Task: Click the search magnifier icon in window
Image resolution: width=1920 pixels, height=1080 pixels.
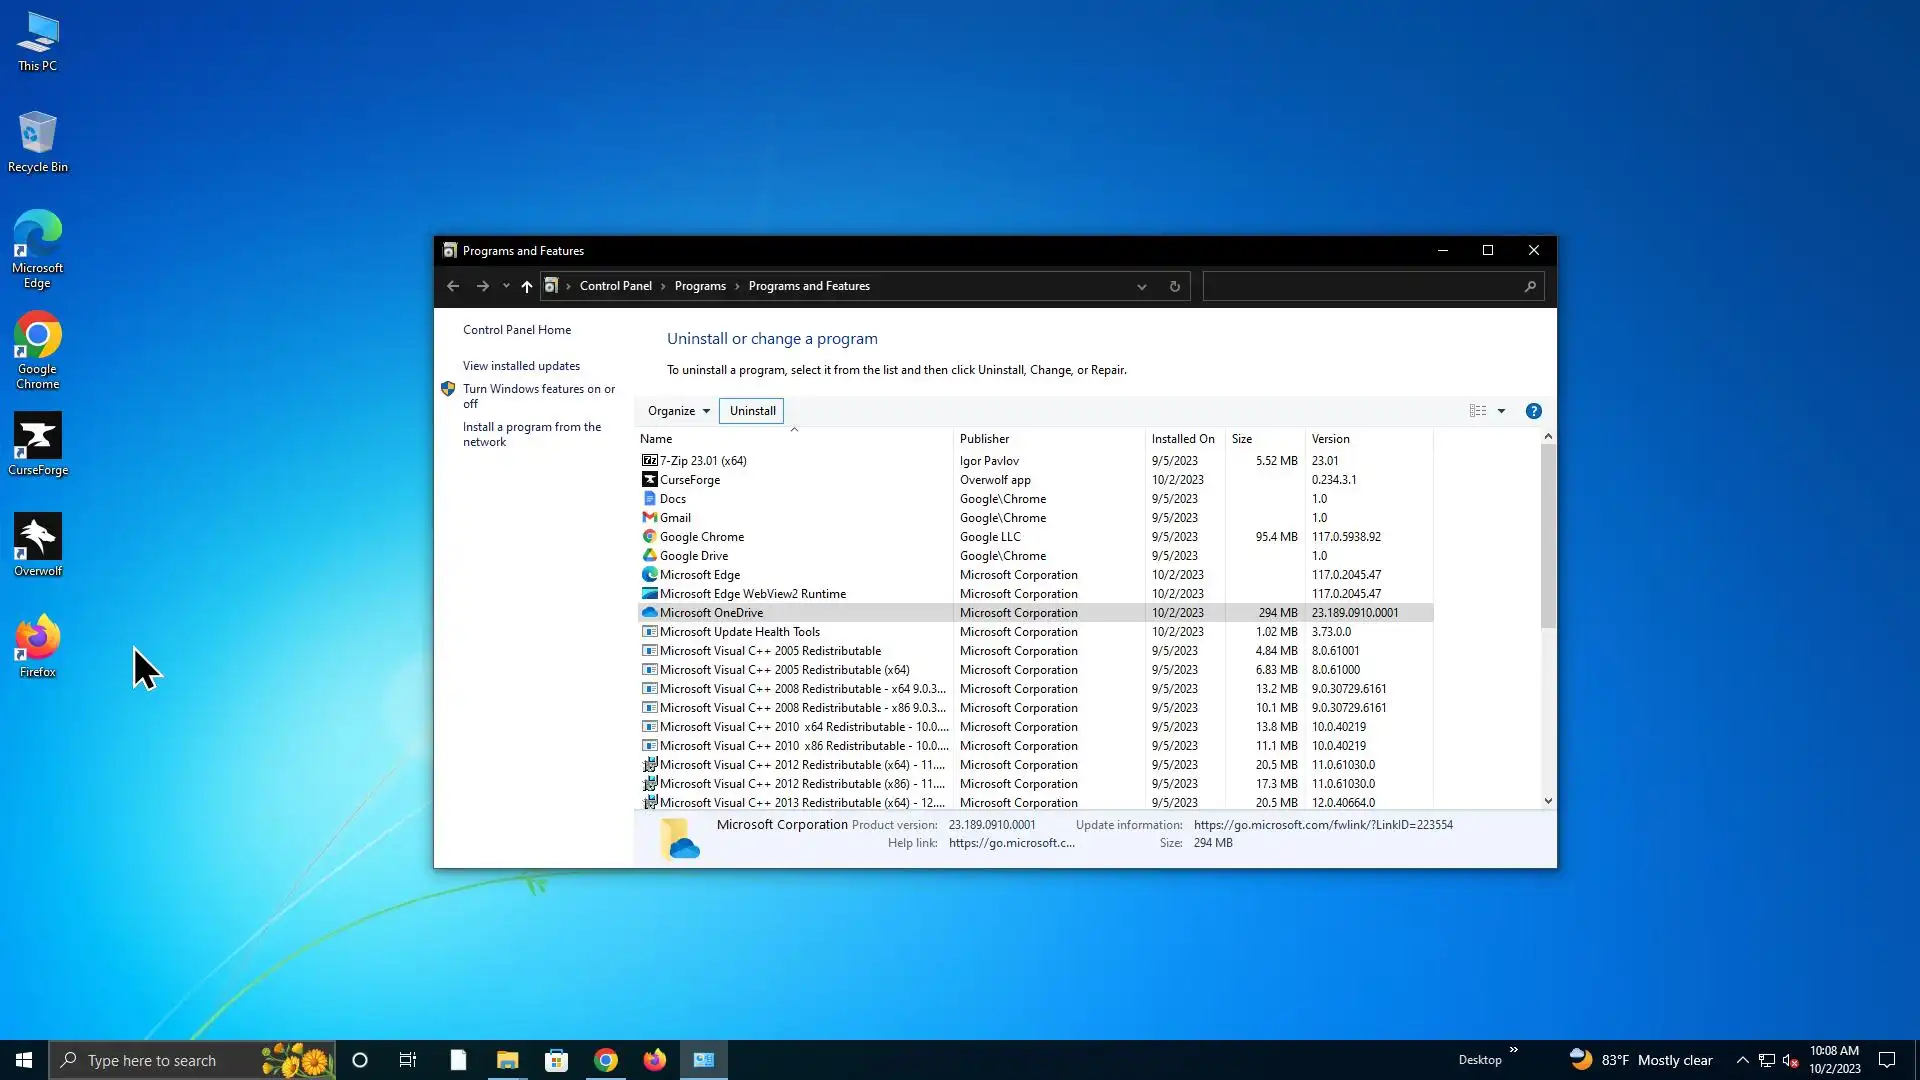Action: tap(1529, 287)
